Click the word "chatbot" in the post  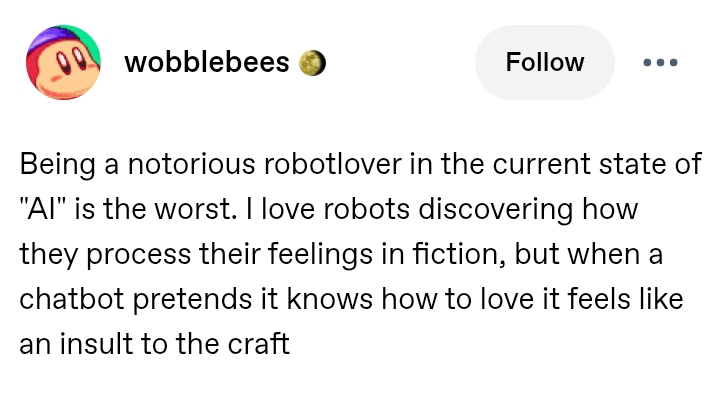coord(67,300)
